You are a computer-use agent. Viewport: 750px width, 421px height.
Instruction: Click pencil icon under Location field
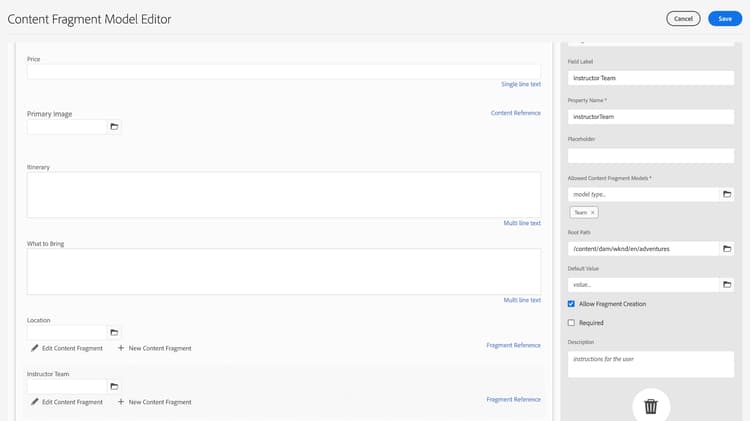34,348
